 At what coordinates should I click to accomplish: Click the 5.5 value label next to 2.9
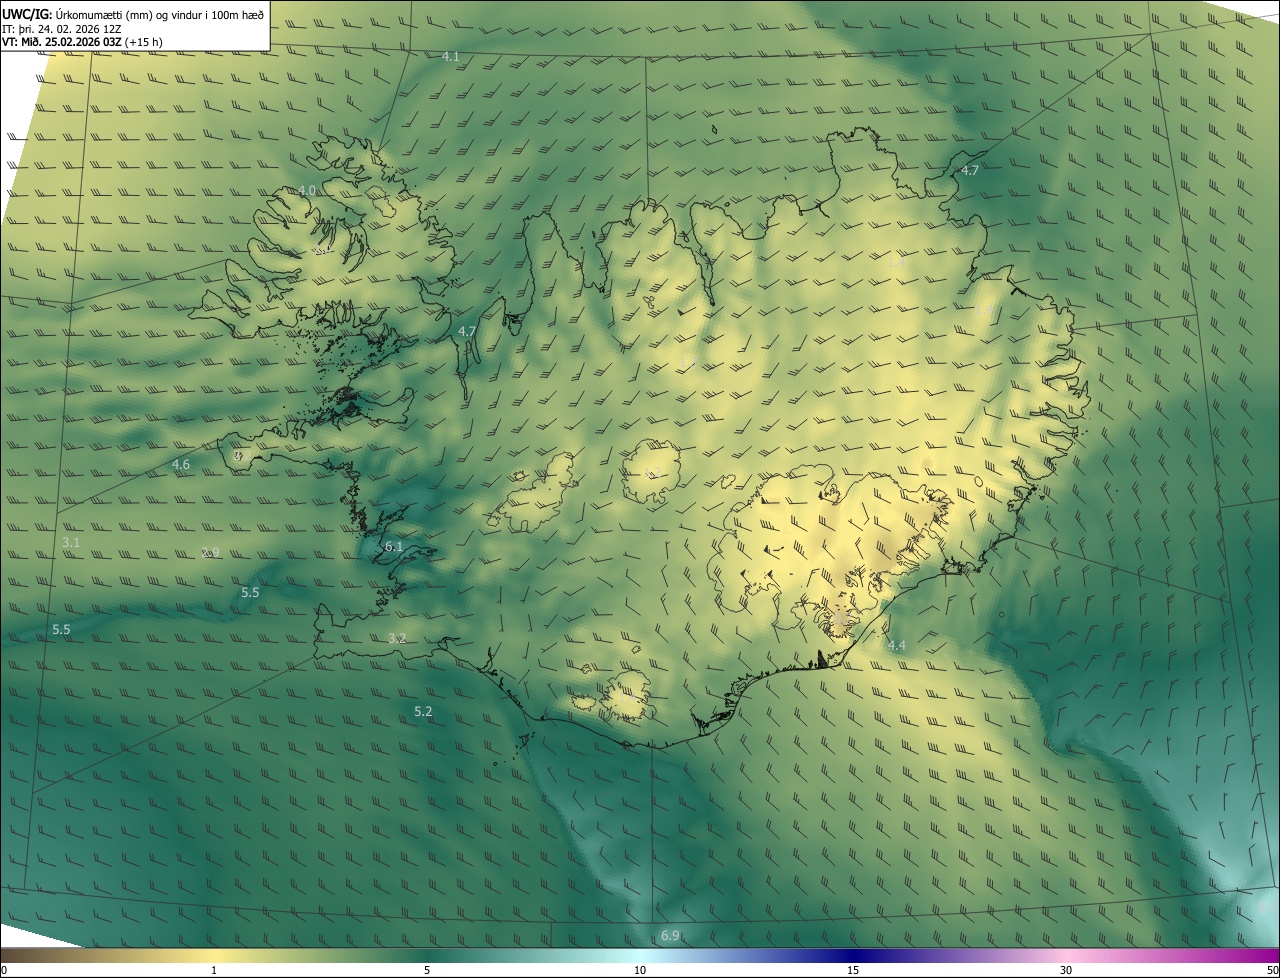point(250,592)
